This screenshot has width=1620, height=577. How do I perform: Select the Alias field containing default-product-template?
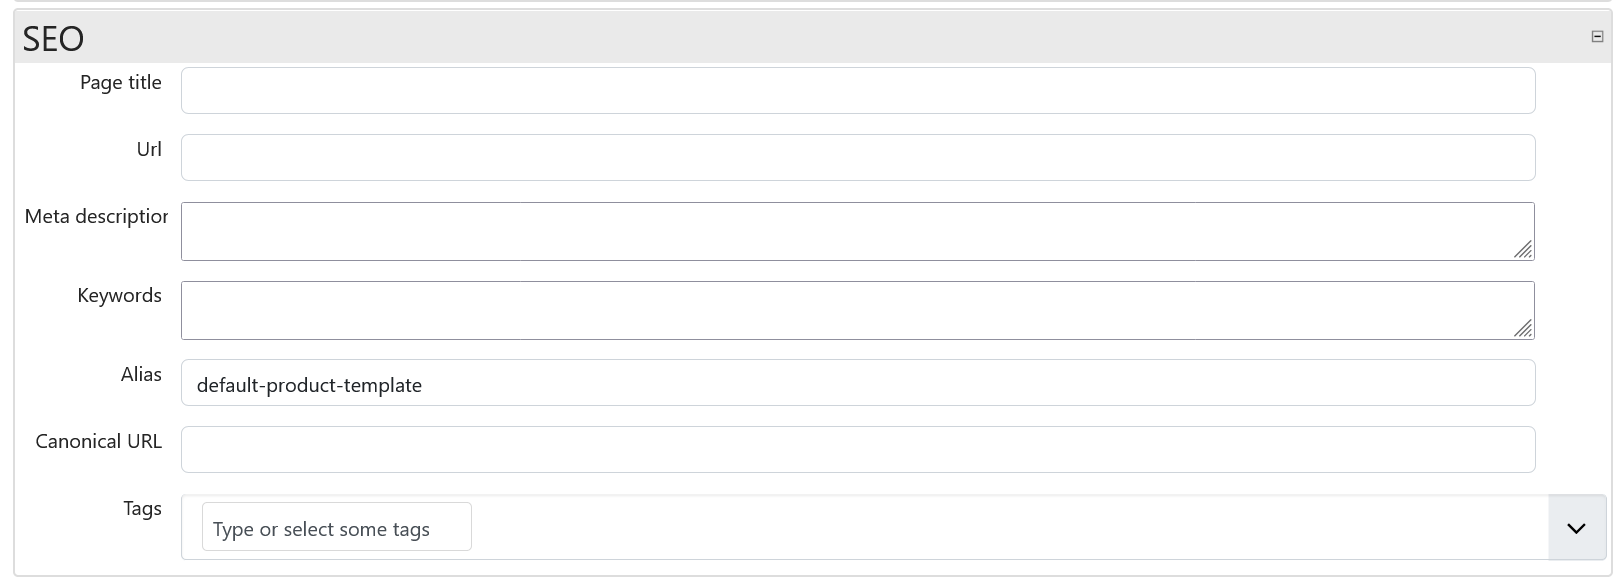coord(857,384)
